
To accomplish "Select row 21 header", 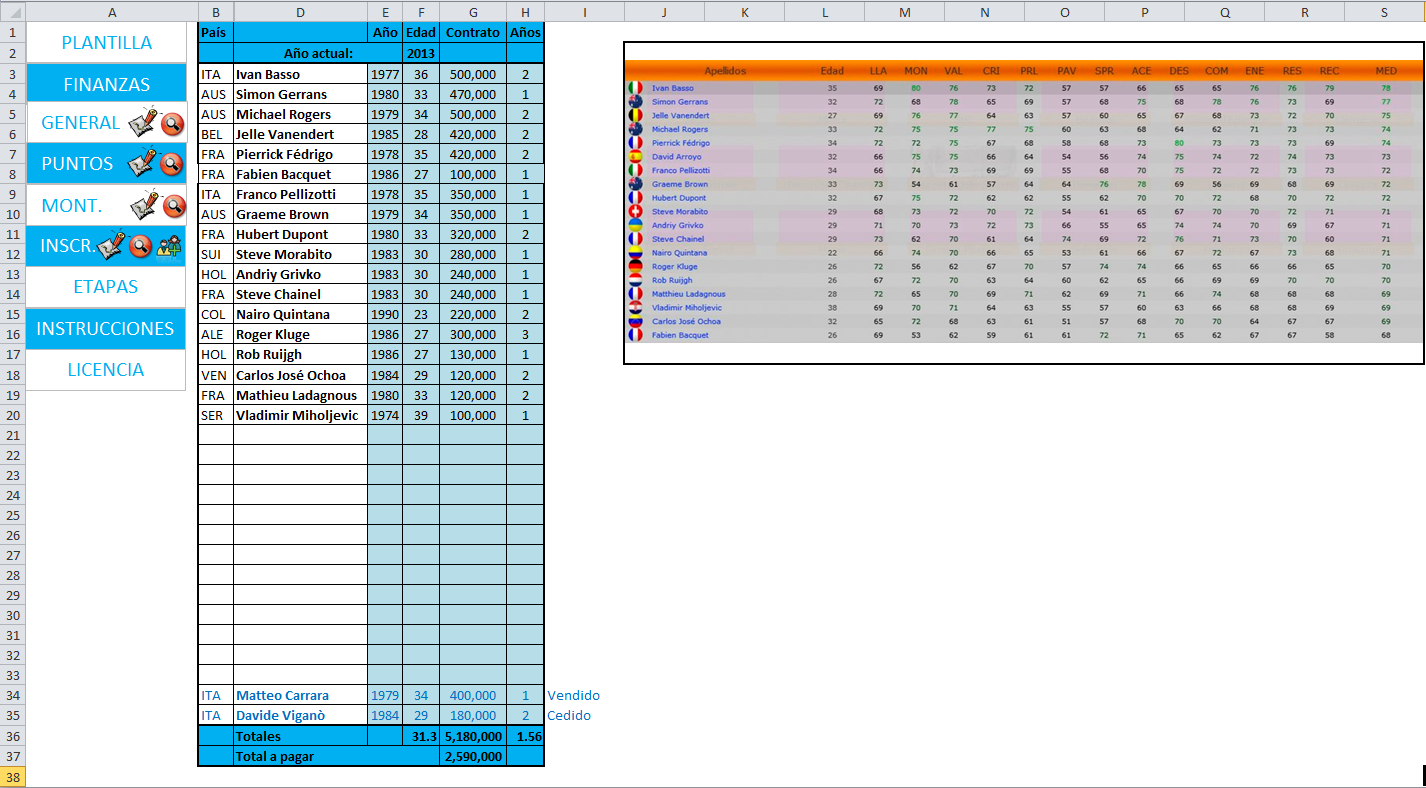I will (x=12, y=435).
